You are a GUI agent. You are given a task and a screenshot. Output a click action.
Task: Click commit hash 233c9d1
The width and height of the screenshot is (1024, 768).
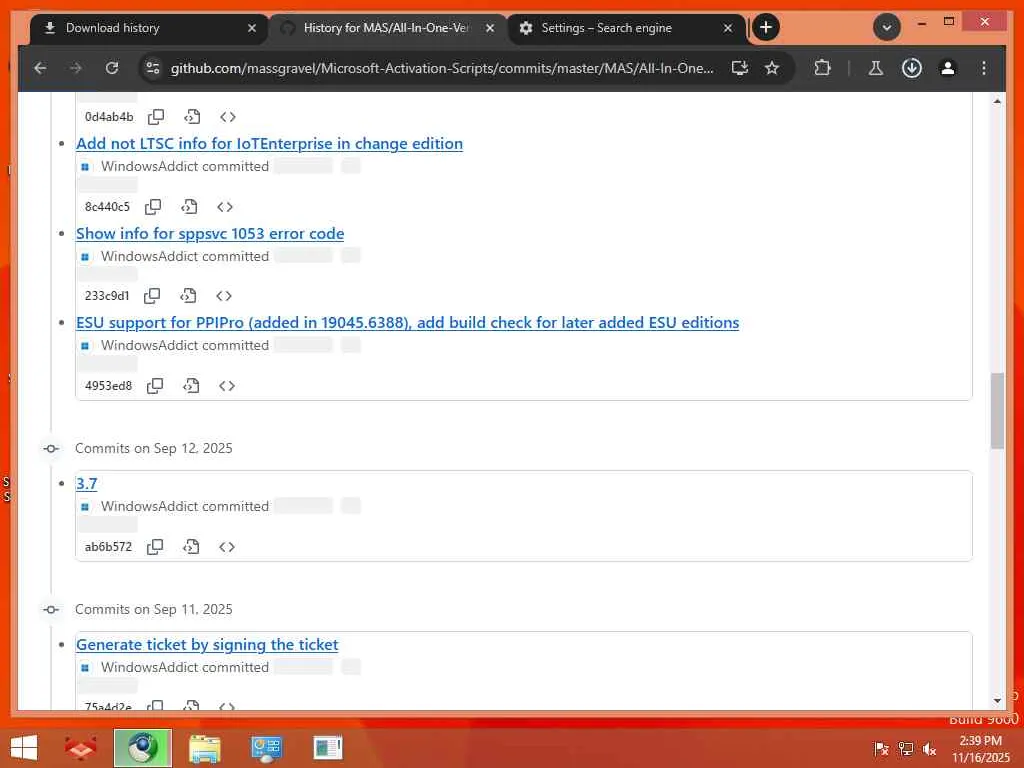pyautogui.click(x=107, y=296)
